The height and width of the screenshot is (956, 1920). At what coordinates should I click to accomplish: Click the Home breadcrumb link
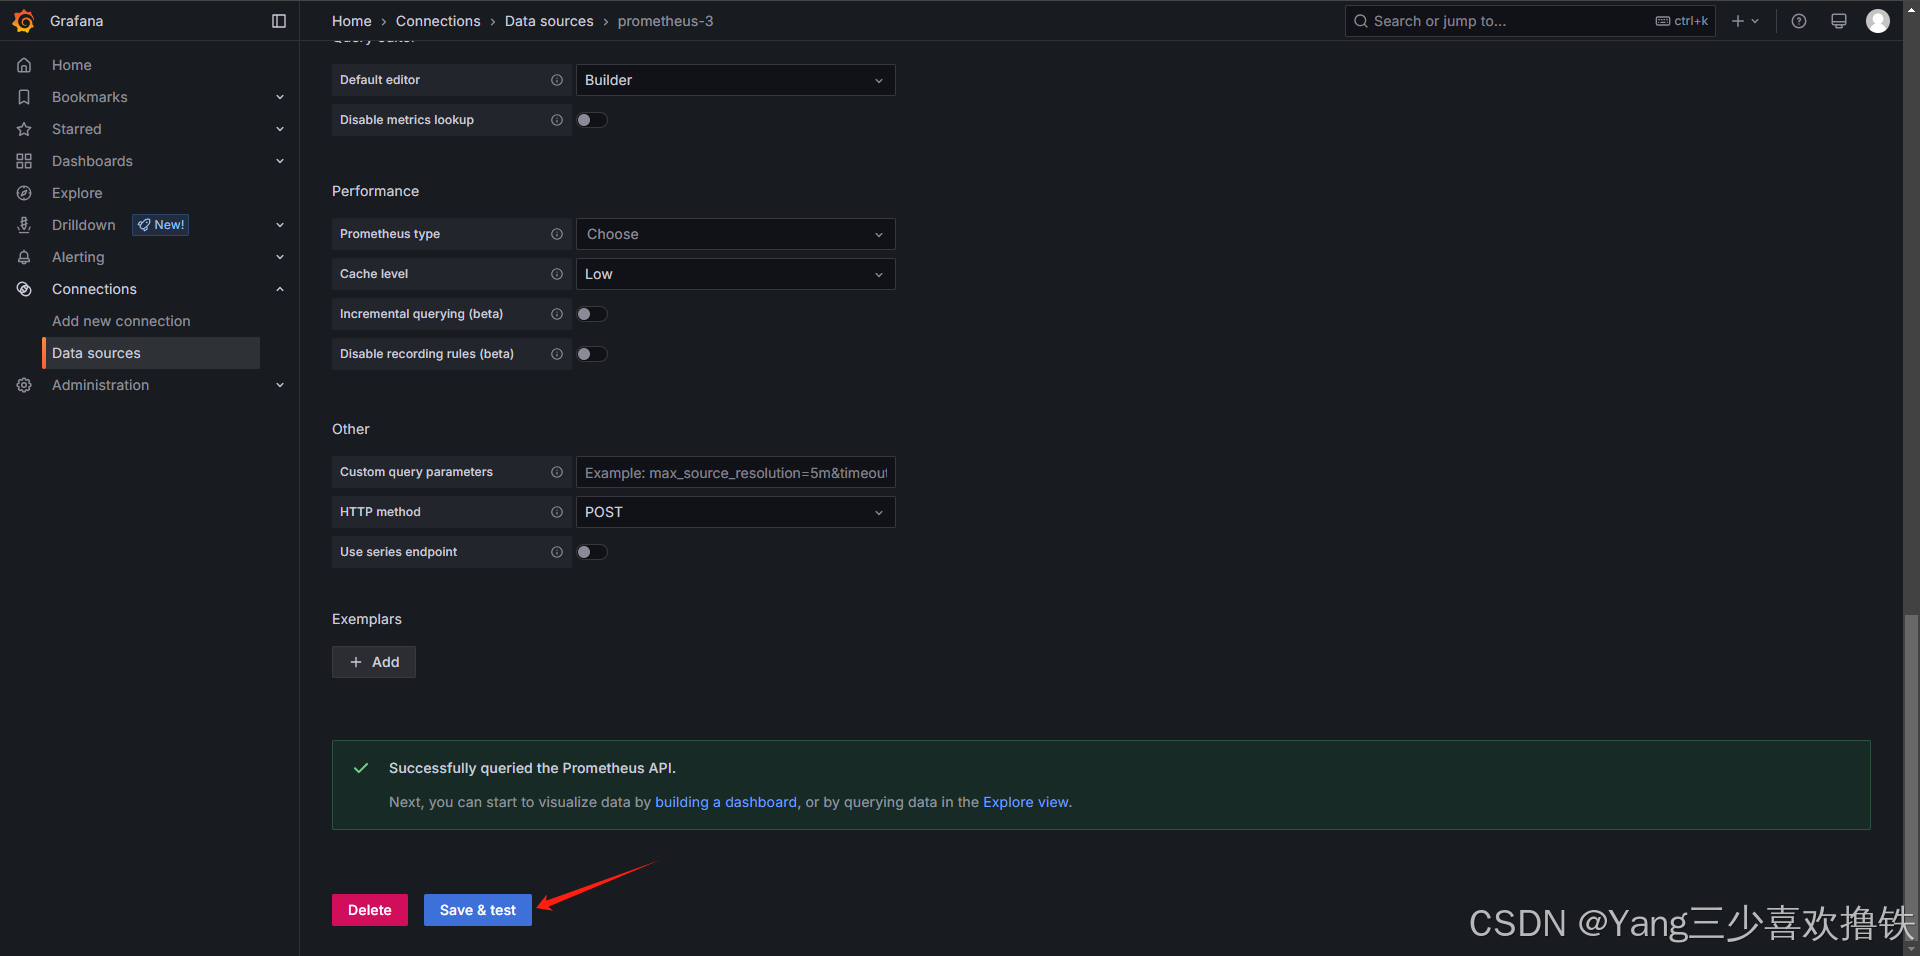(x=352, y=21)
